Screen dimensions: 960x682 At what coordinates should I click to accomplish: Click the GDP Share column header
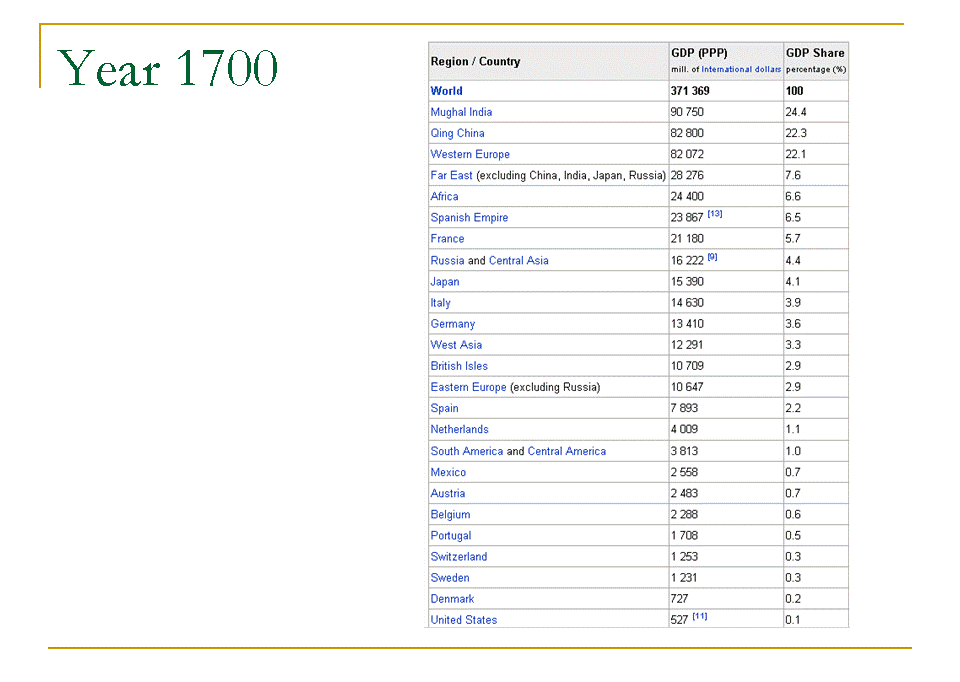(x=815, y=53)
